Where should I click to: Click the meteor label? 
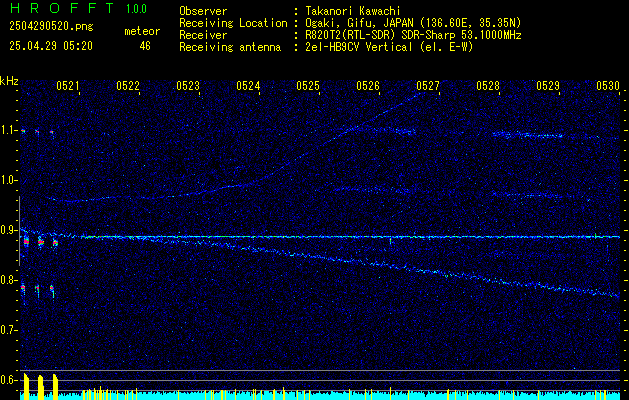click(x=142, y=31)
